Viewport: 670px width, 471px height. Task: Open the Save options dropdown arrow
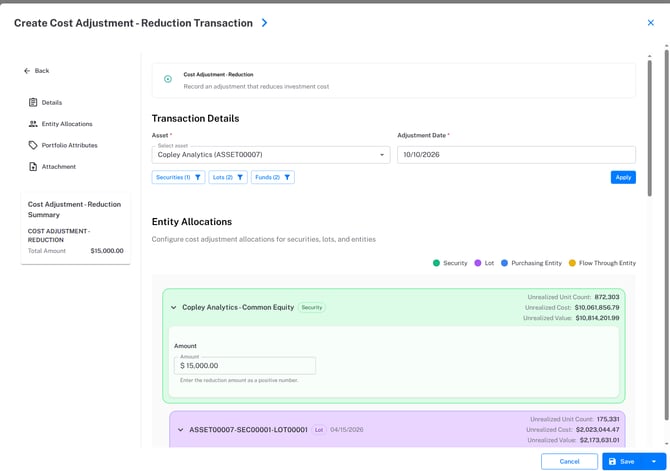coord(654,461)
